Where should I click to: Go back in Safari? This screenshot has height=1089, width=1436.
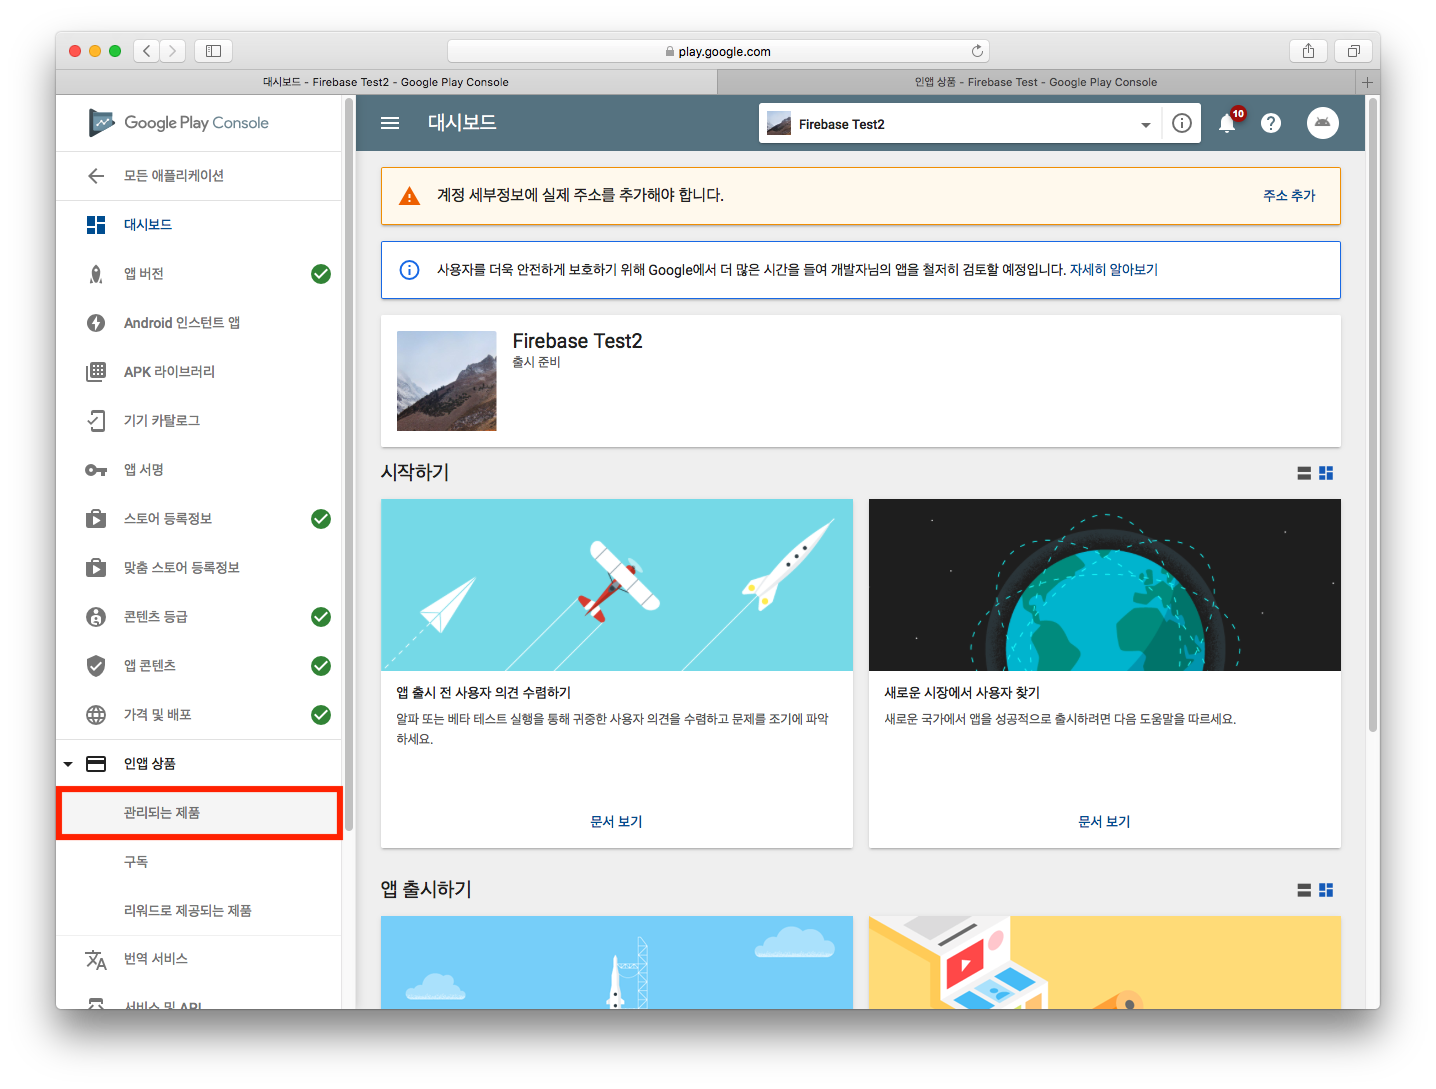pyautogui.click(x=147, y=51)
